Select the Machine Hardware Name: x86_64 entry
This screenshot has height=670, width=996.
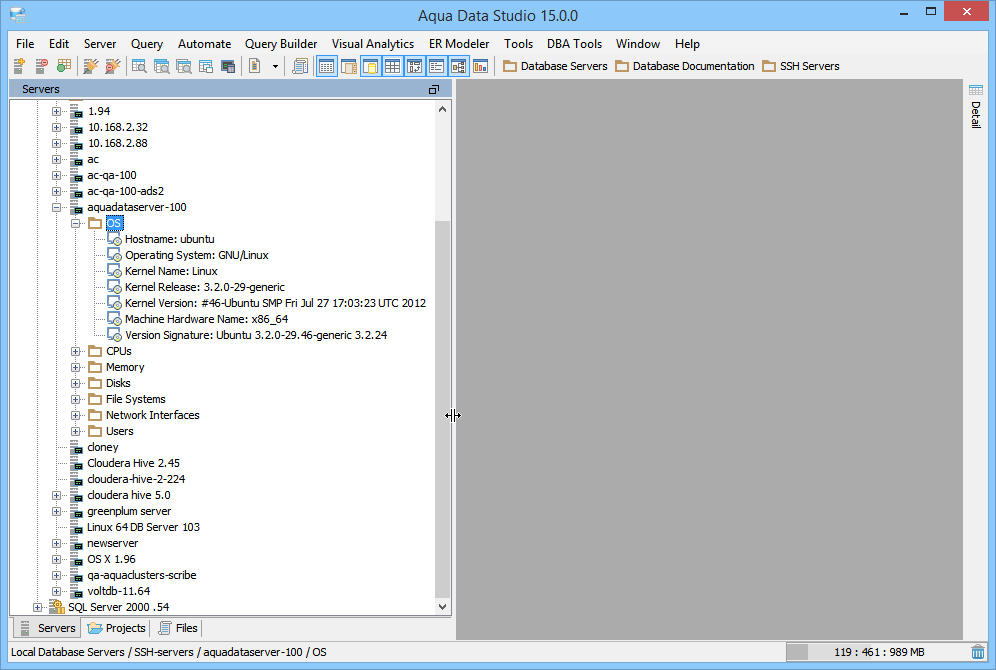click(x=206, y=319)
